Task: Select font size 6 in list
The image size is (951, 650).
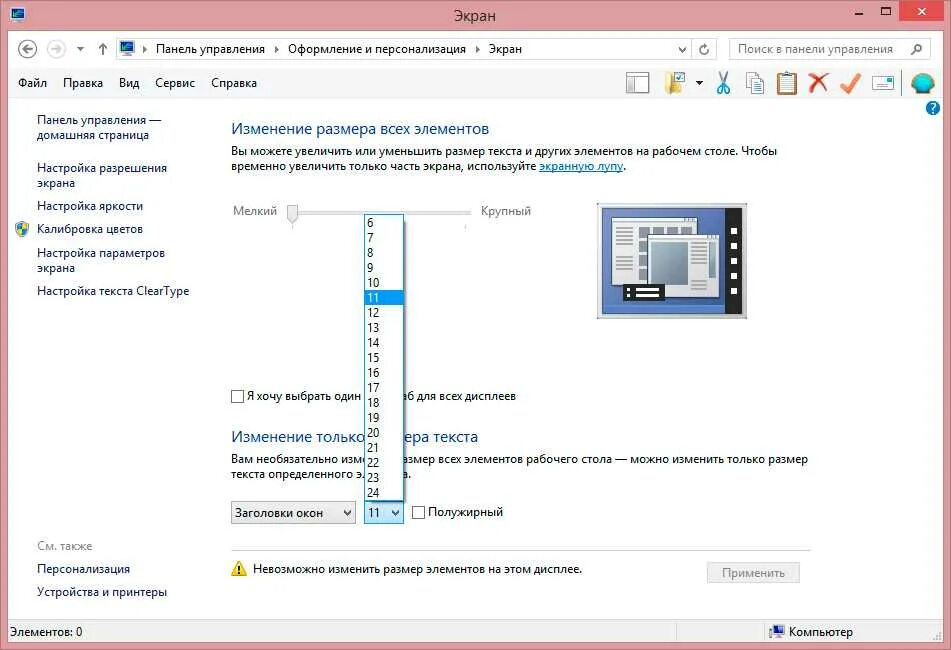Action: (384, 223)
